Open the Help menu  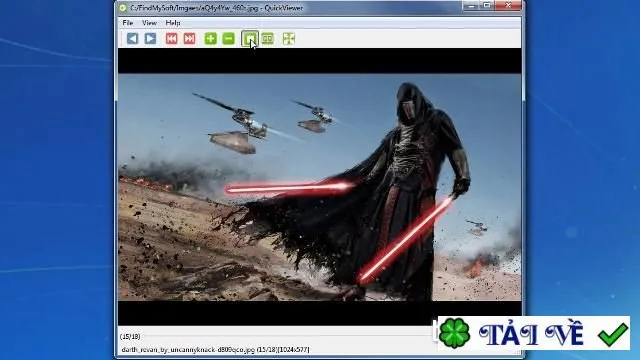pos(173,23)
